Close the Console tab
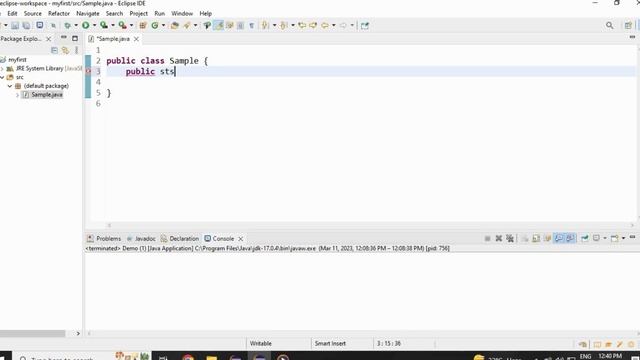Viewport: 640px width, 360px height. (x=241, y=239)
